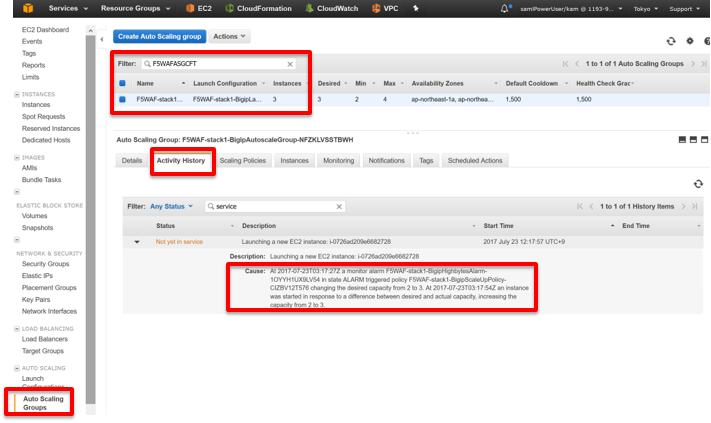Switch to the Activity History tab
711x423 pixels.
click(x=181, y=160)
